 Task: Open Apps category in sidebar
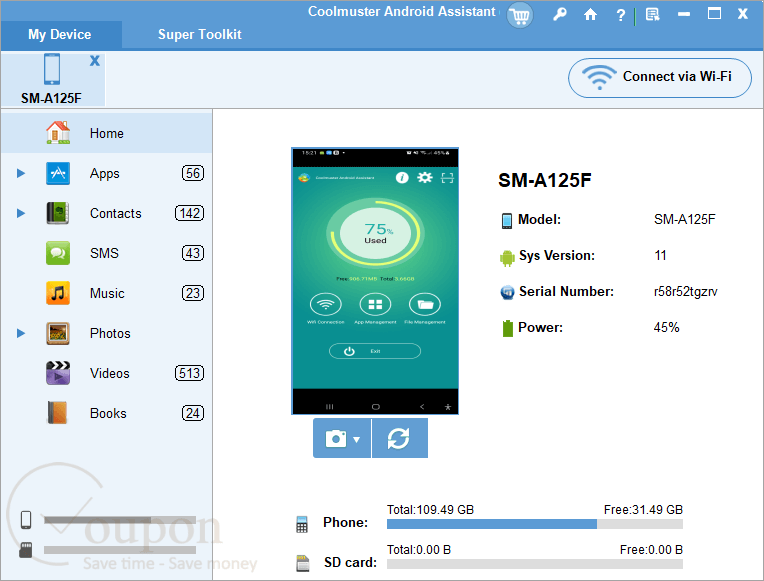107,174
